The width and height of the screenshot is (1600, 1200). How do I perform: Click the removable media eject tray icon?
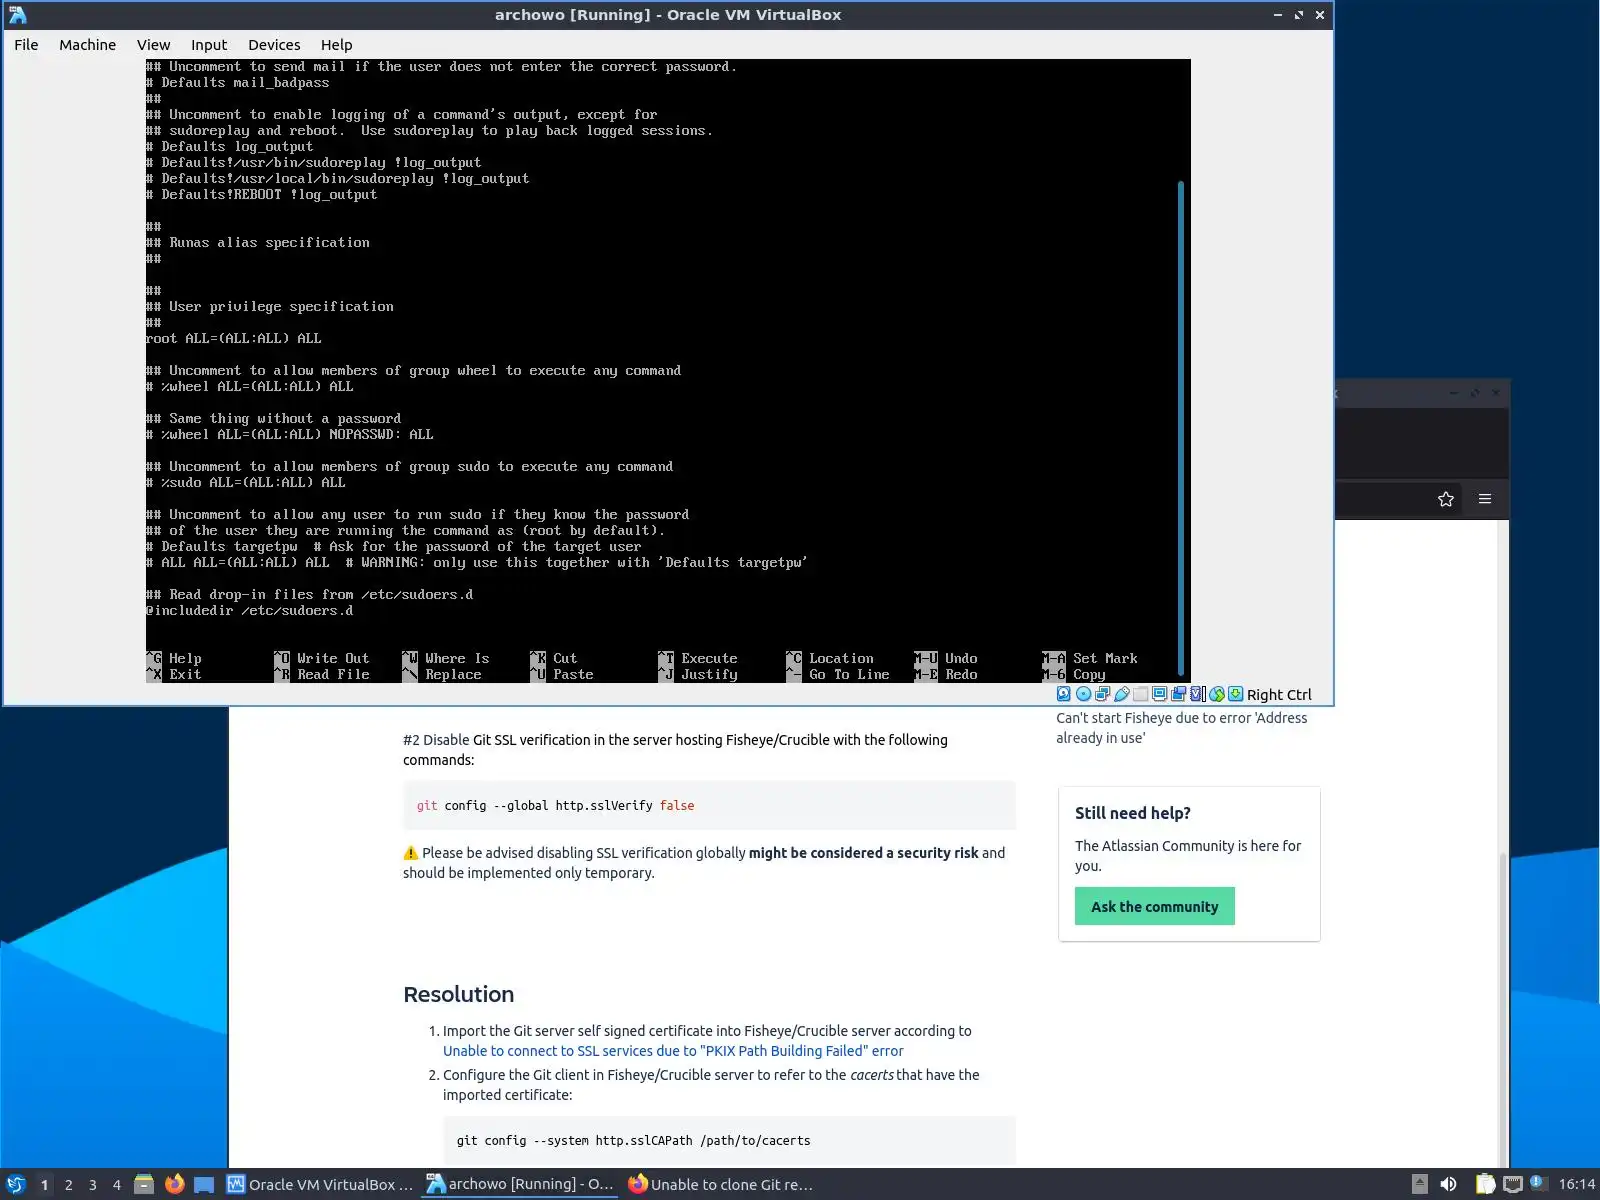[x=1420, y=1184]
